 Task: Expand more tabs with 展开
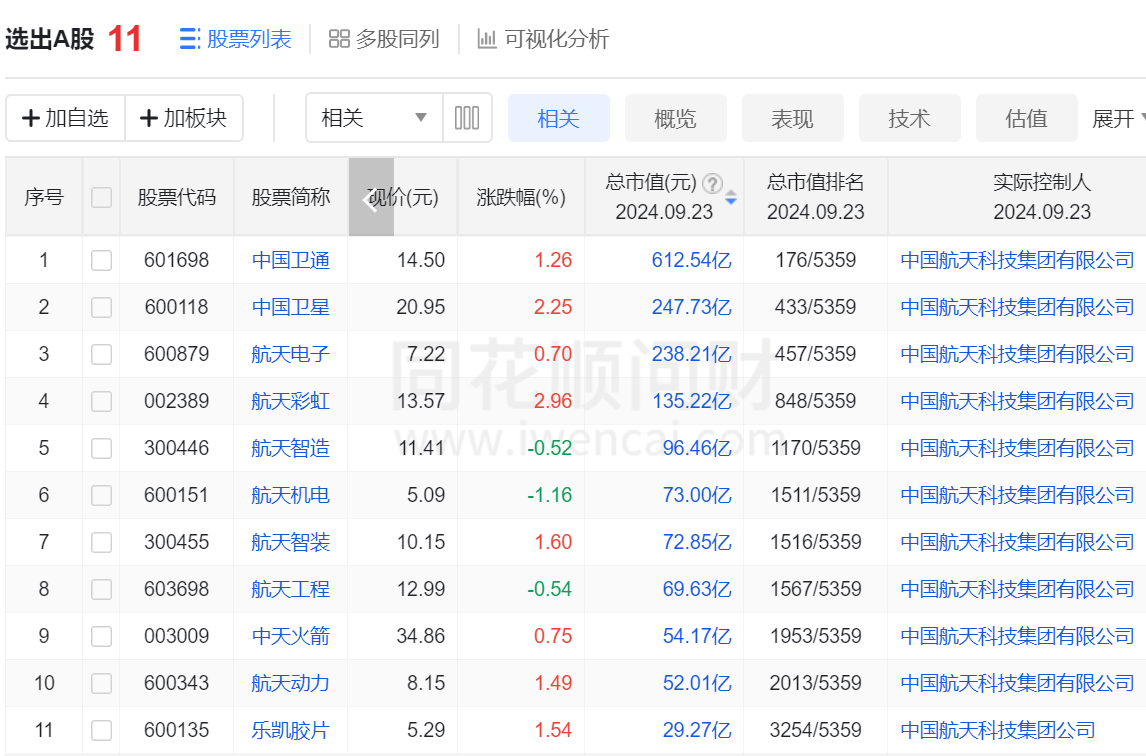coord(1117,118)
